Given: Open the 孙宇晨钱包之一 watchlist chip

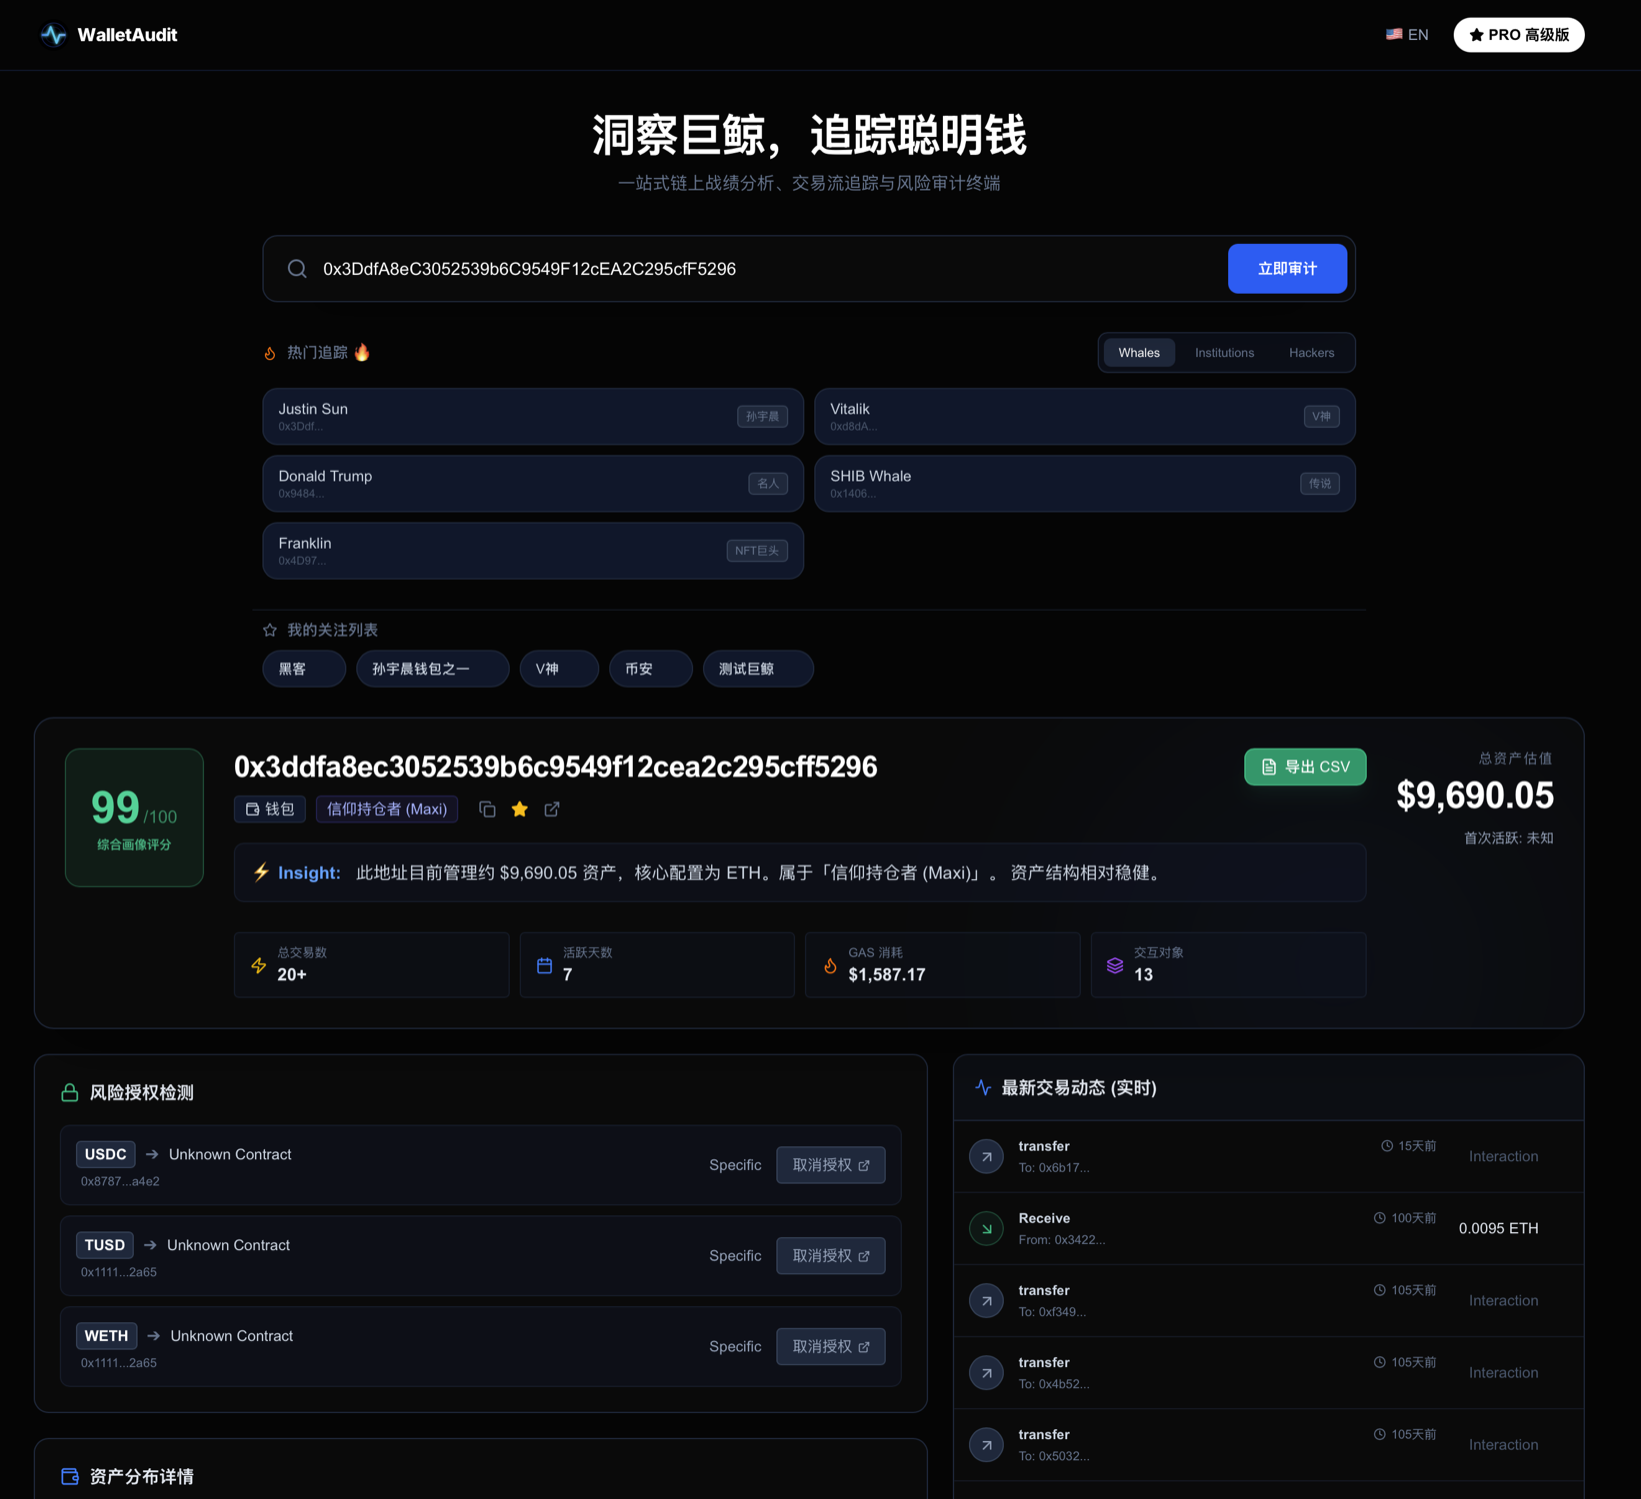Looking at the screenshot, I should tap(433, 669).
